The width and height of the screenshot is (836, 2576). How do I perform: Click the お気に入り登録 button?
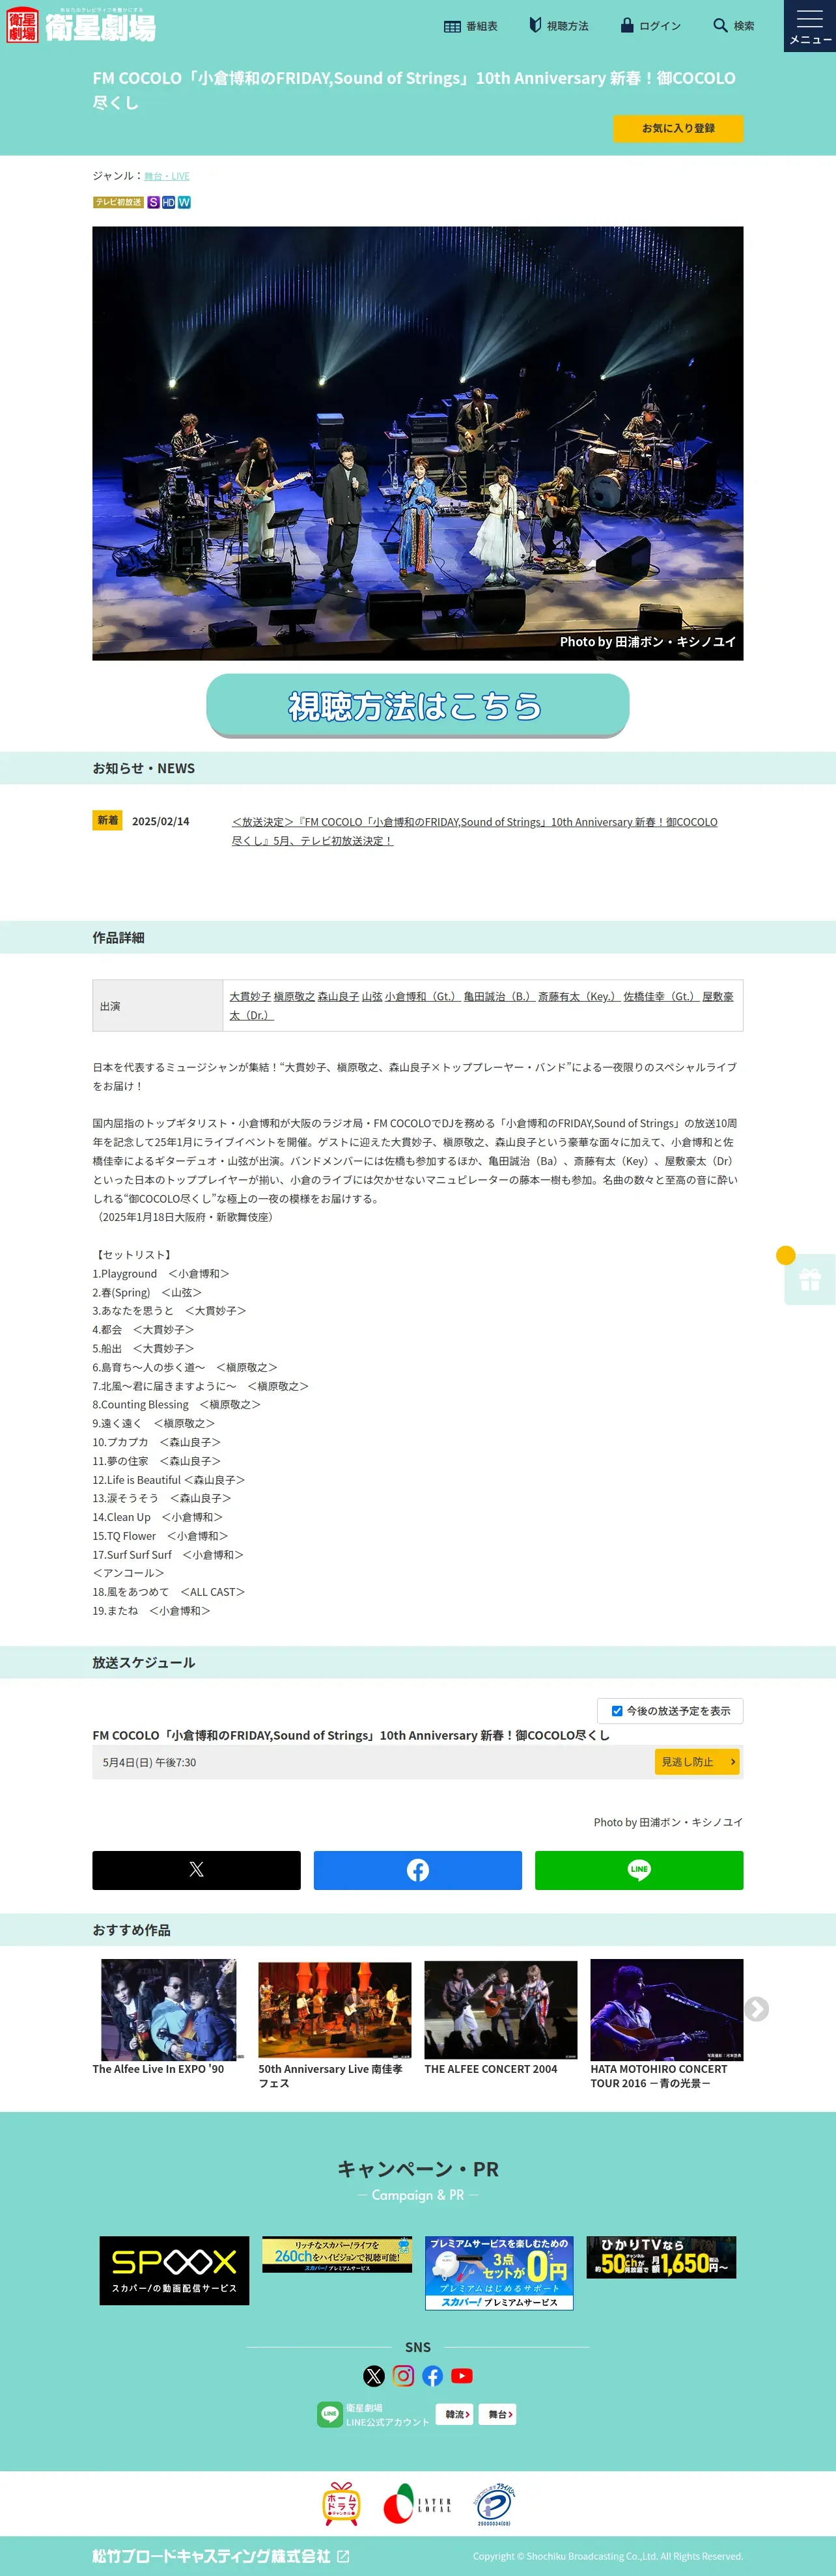(x=678, y=128)
